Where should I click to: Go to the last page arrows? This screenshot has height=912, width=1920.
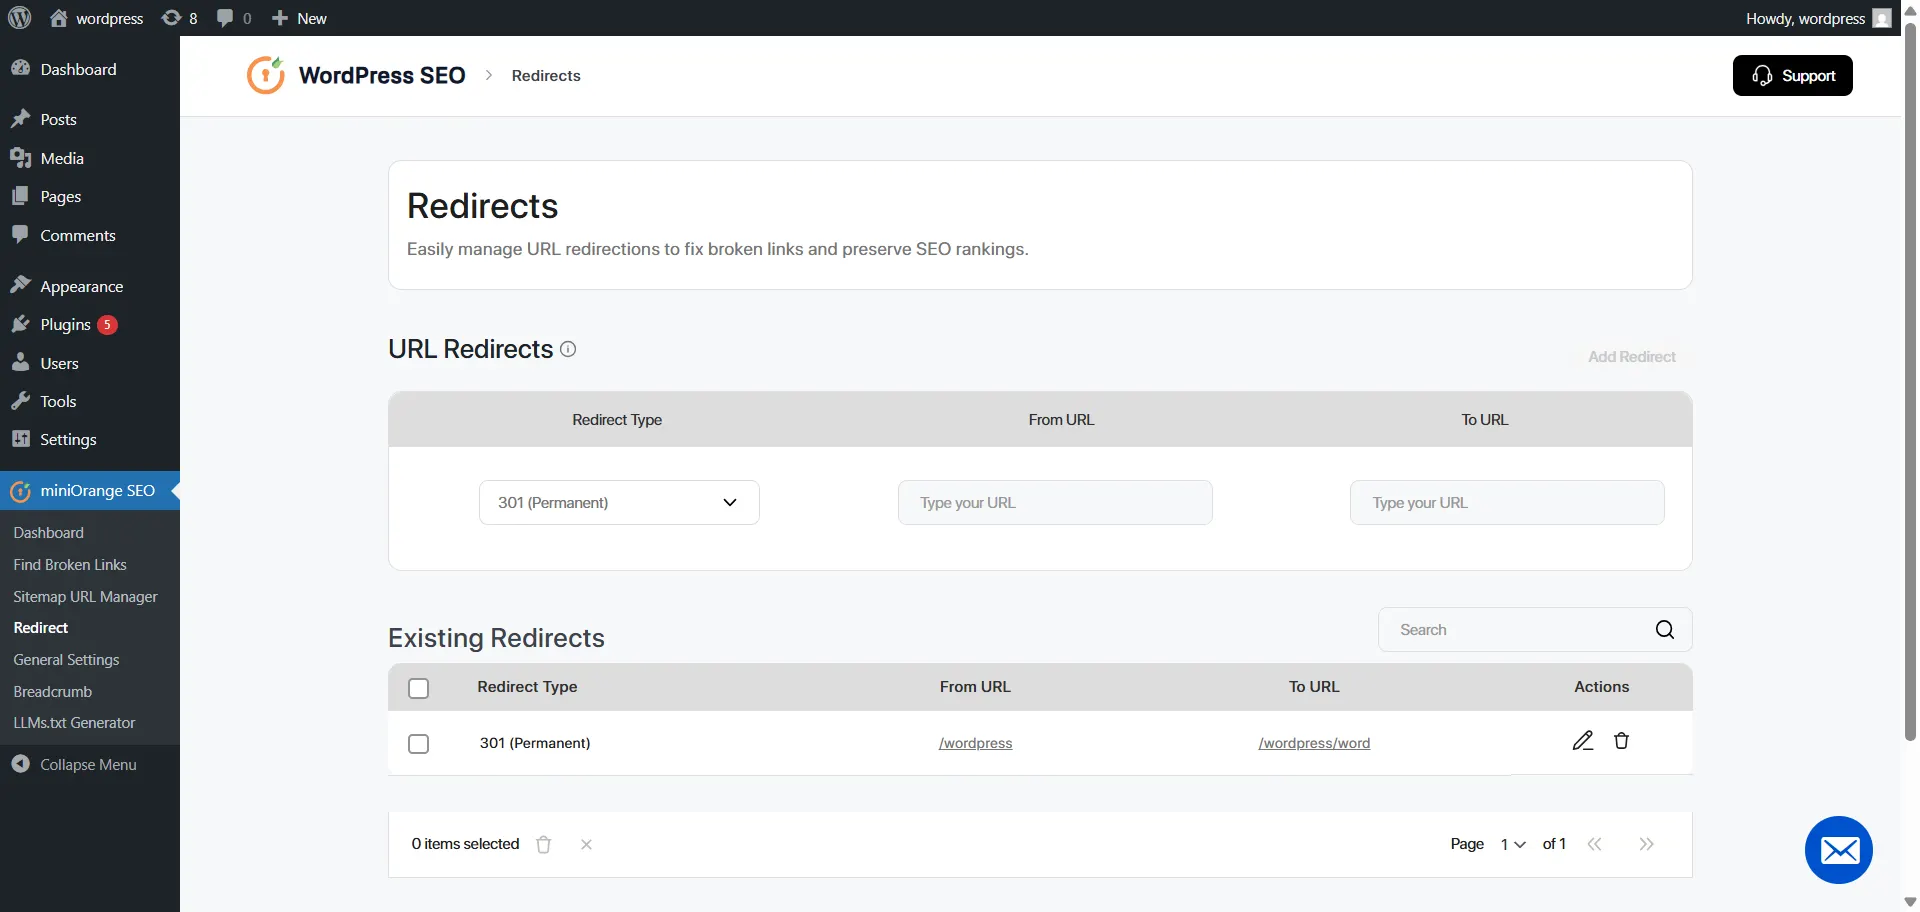point(1647,844)
